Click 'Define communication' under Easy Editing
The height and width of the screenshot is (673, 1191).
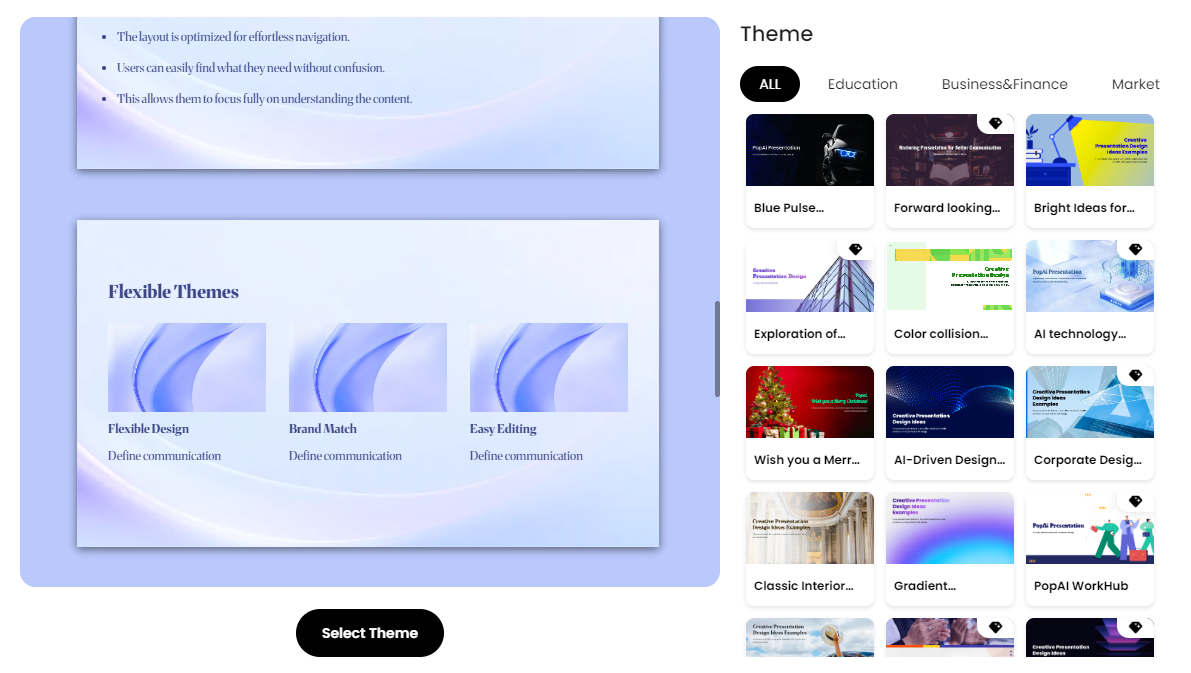tap(526, 456)
